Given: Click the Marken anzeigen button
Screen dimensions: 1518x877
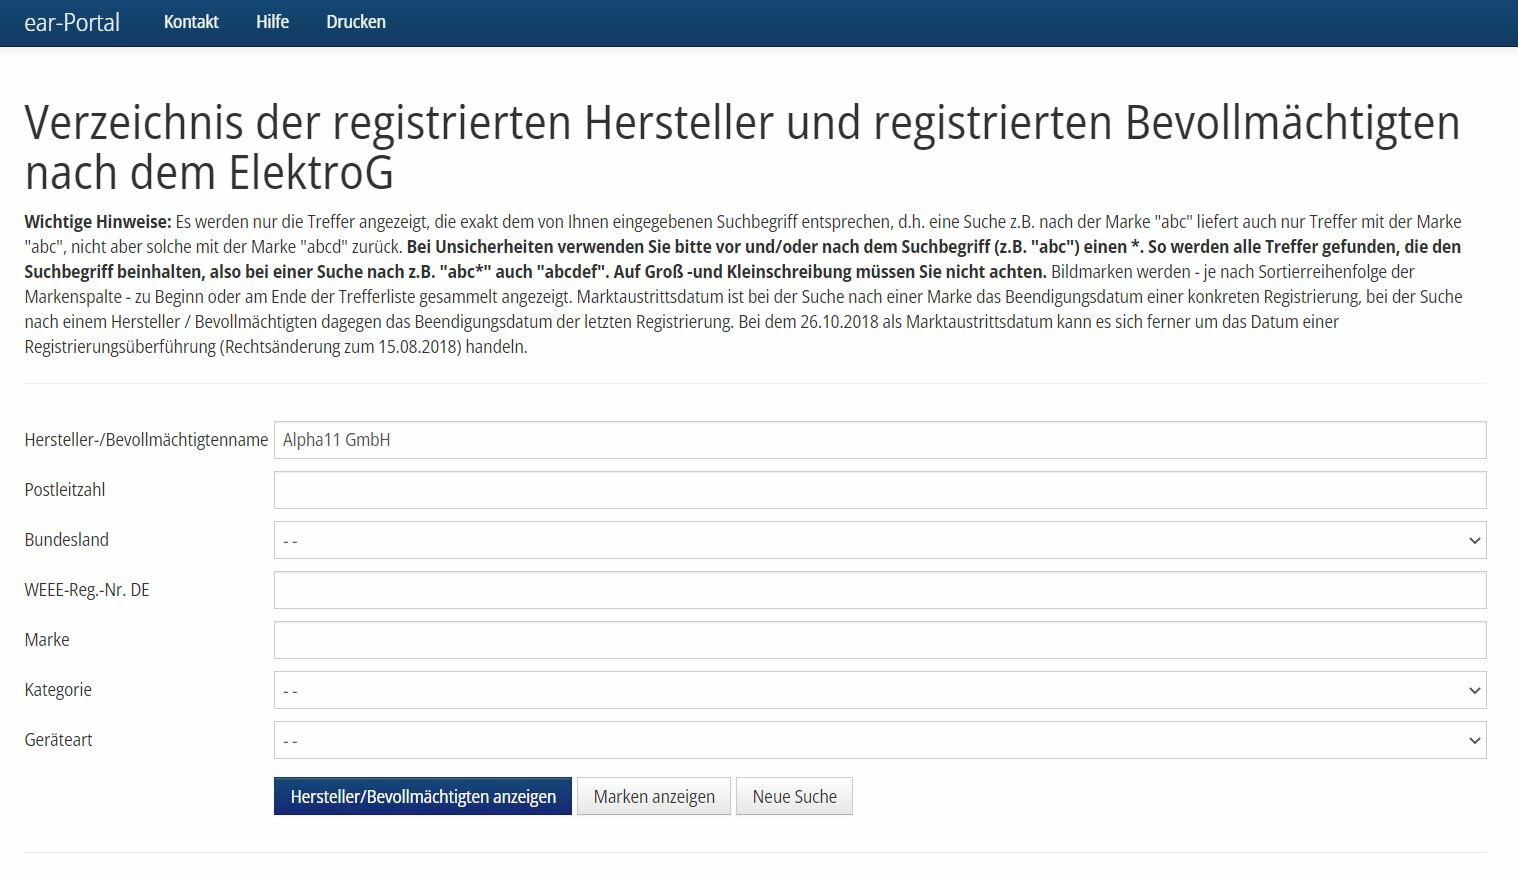Looking at the screenshot, I should pos(654,797).
